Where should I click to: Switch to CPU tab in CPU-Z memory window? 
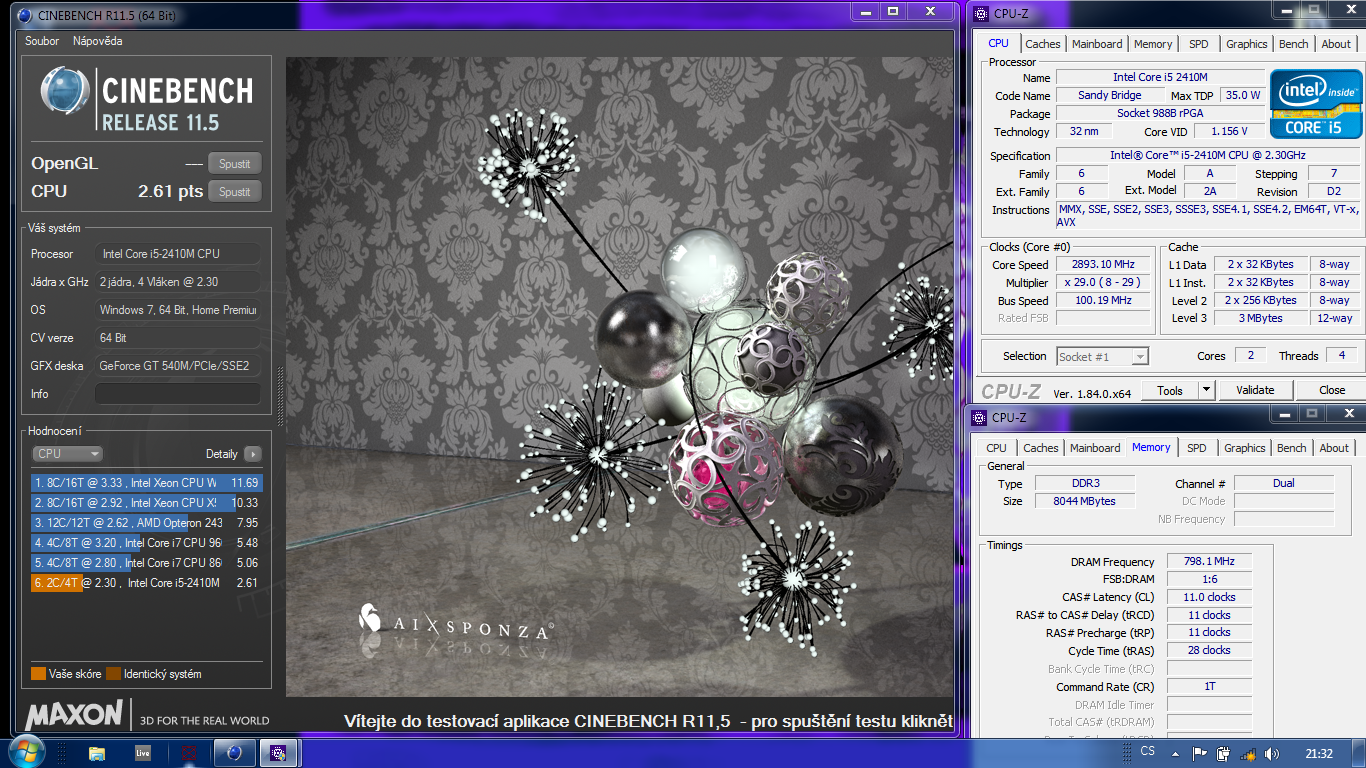coord(996,448)
